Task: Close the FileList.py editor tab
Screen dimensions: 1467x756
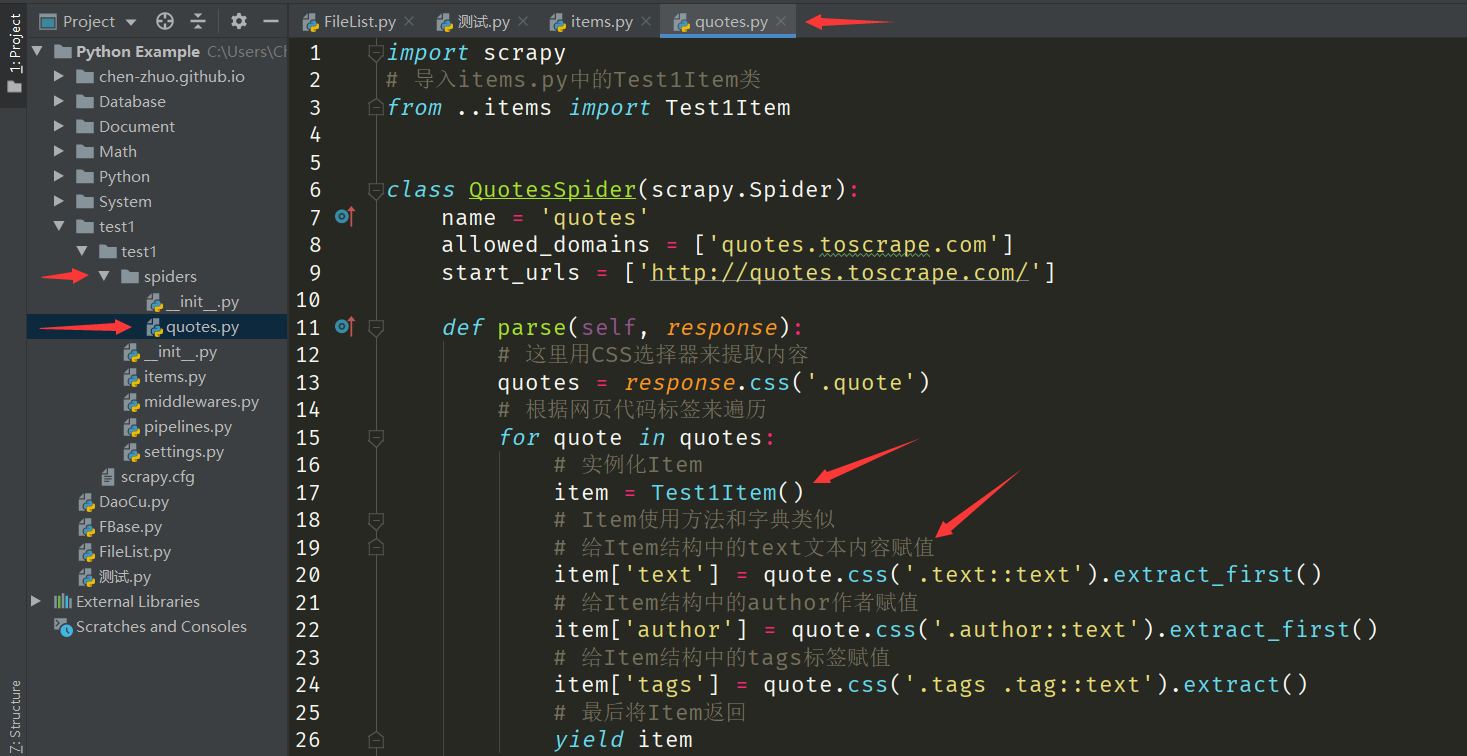Action: pyautogui.click(x=409, y=21)
